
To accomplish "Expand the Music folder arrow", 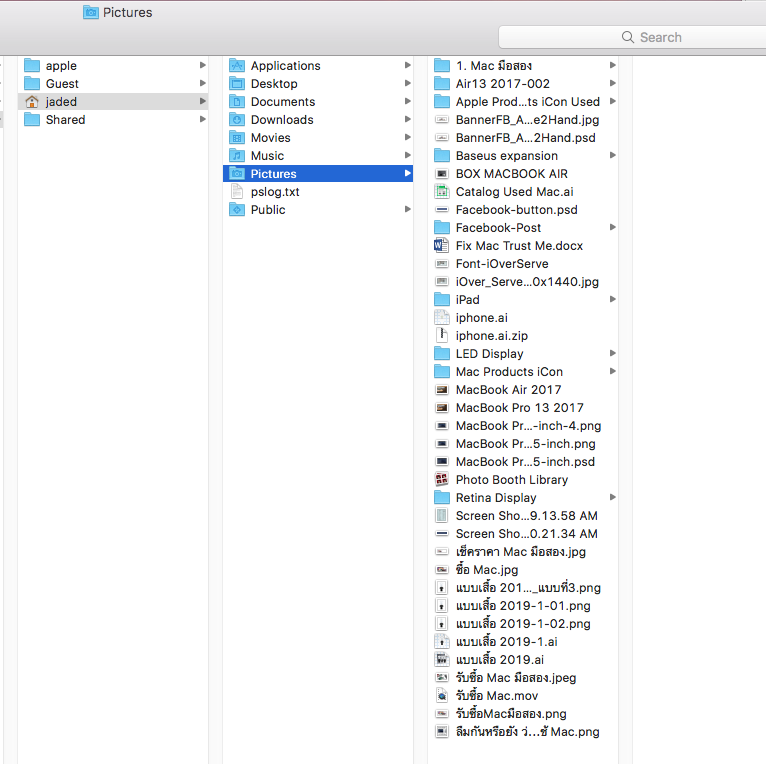I will pos(407,155).
